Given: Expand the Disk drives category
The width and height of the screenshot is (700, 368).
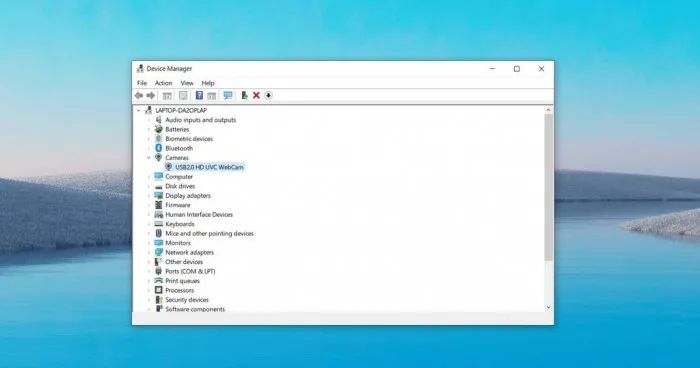Looking at the screenshot, I should (149, 186).
